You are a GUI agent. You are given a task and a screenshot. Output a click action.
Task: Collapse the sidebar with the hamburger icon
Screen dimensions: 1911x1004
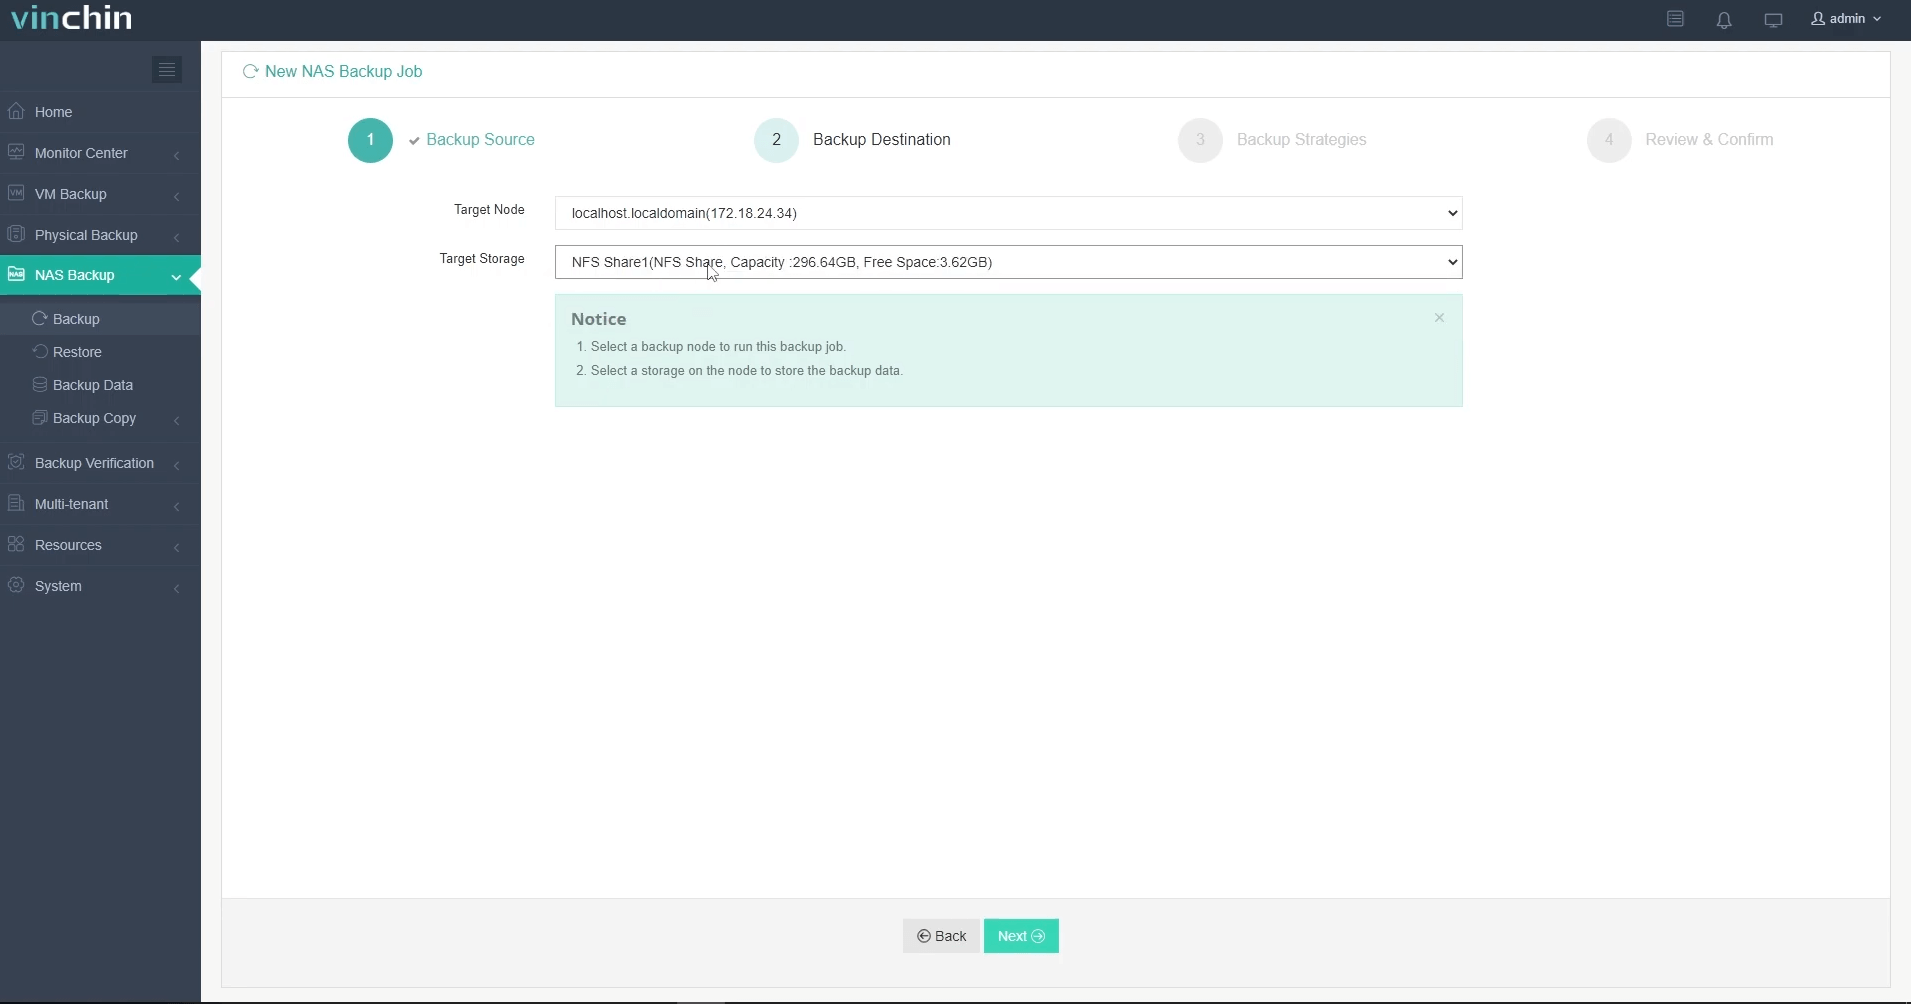pyautogui.click(x=167, y=69)
